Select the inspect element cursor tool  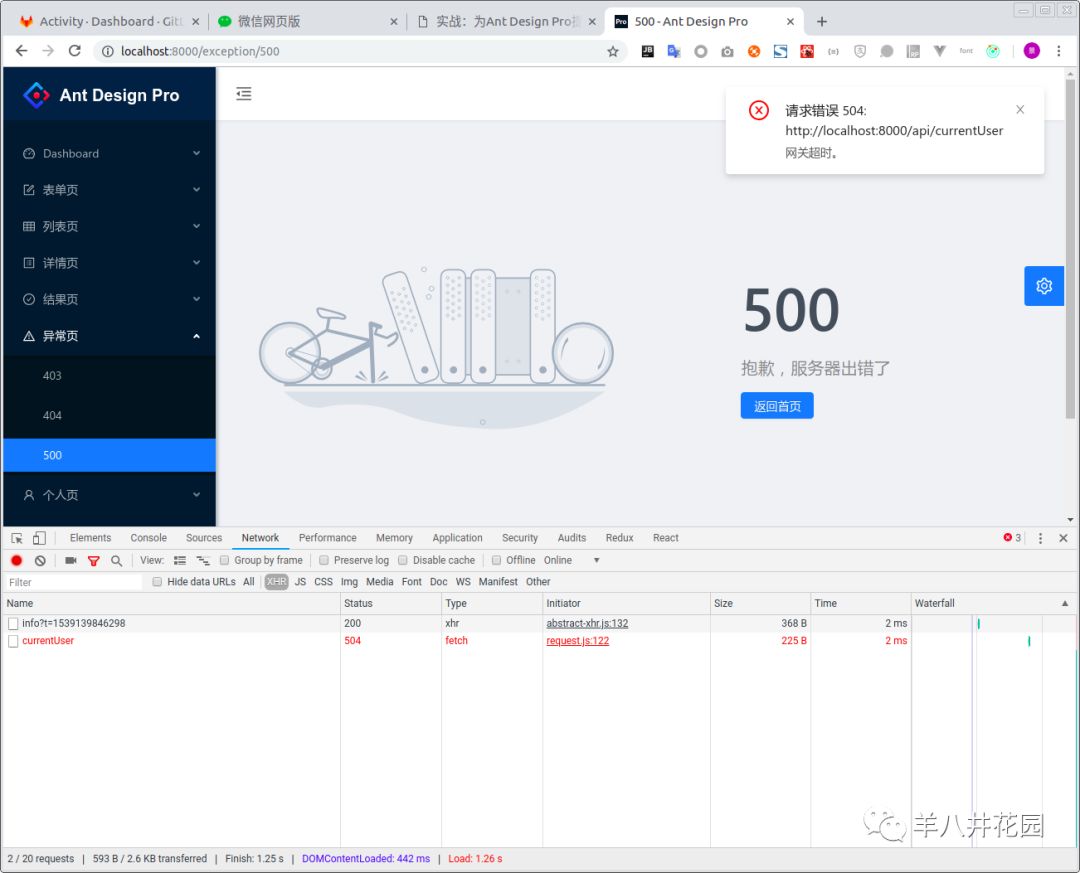pyautogui.click(x=16, y=537)
